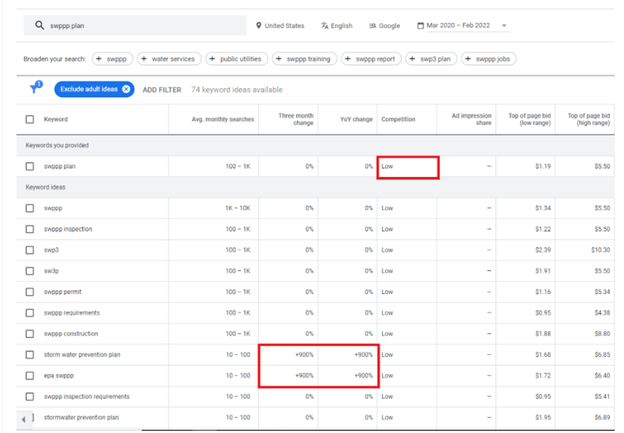Check the 'swppp requirements' row checkbox
Screen dimensions: 624x433
pyautogui.click(x=30, y=313)
